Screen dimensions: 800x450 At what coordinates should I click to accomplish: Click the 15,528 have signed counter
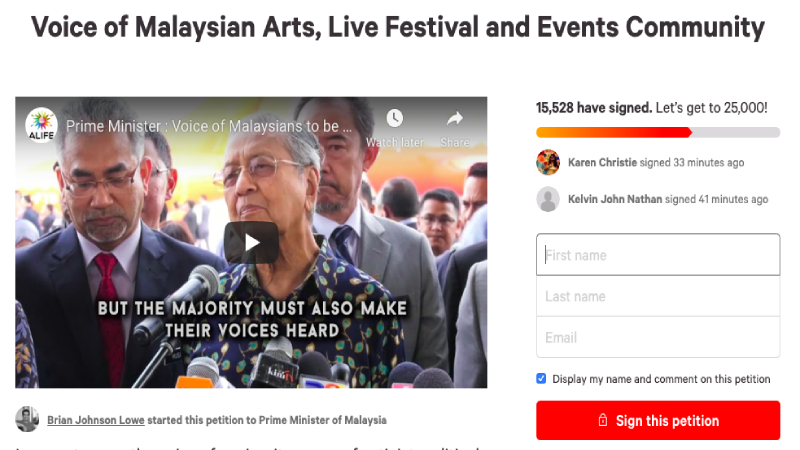[x=593, y=107]
